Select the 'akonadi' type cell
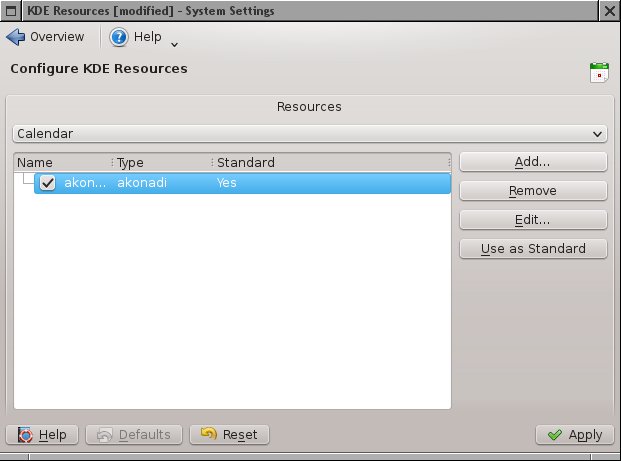621x461 pixels. (142, 183)
